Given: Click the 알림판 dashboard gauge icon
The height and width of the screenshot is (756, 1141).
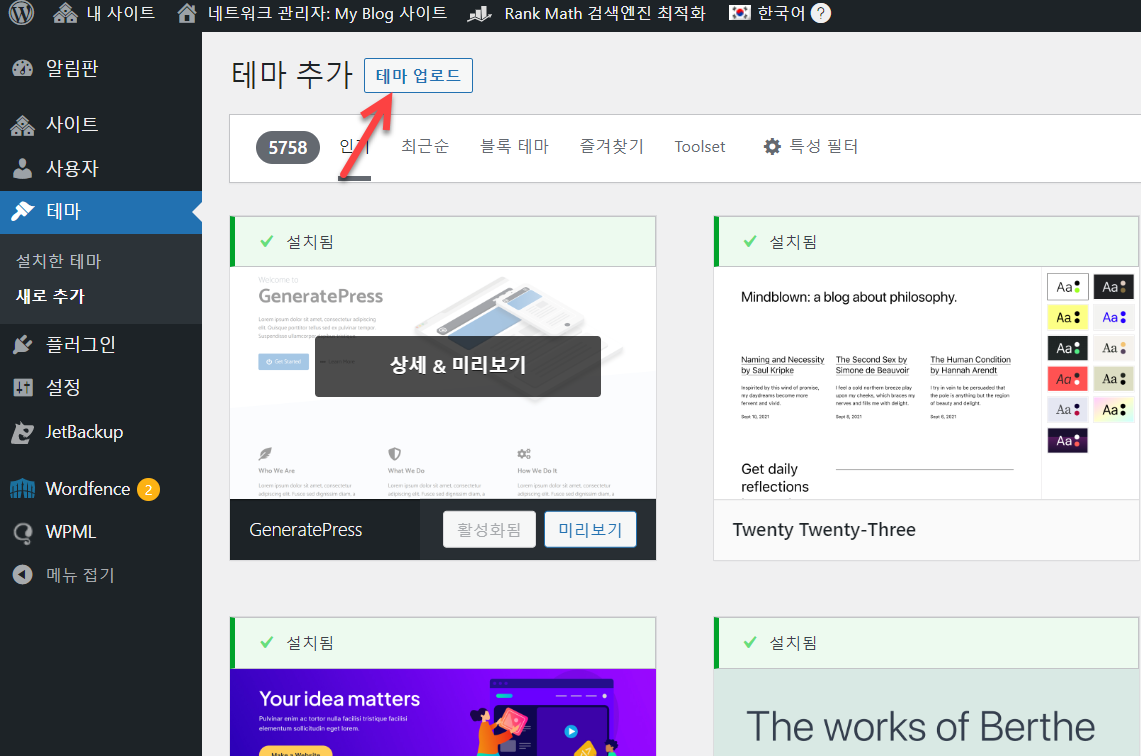Looking at the screenshot, I should [x=23, y=68].
